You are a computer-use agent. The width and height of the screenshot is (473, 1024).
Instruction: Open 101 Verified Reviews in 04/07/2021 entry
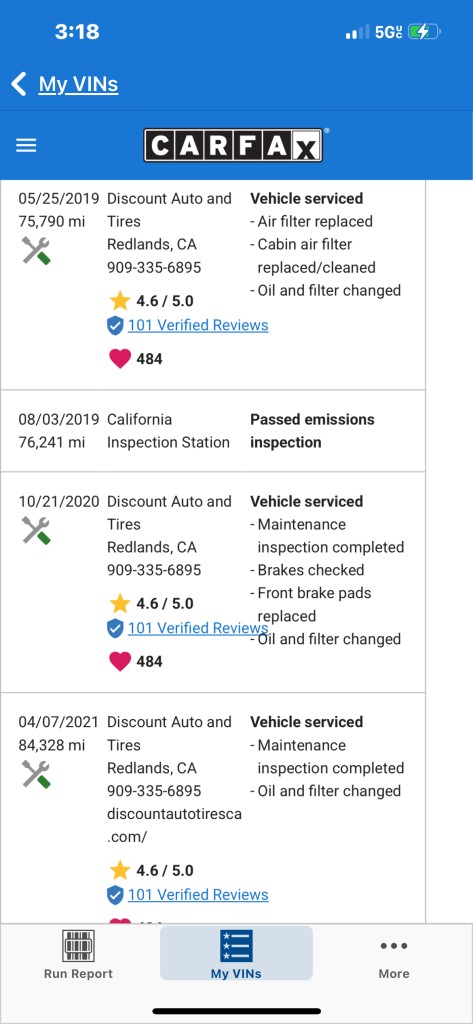pyautogui.click(x=198, y=894)
